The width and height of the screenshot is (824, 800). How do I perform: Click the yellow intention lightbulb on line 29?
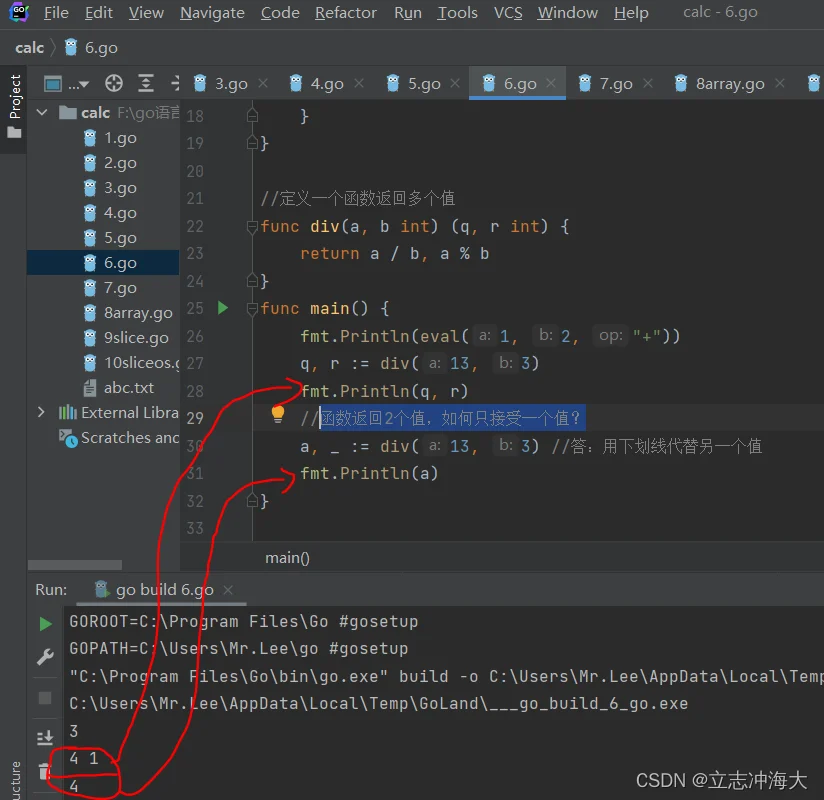(278, 415)
